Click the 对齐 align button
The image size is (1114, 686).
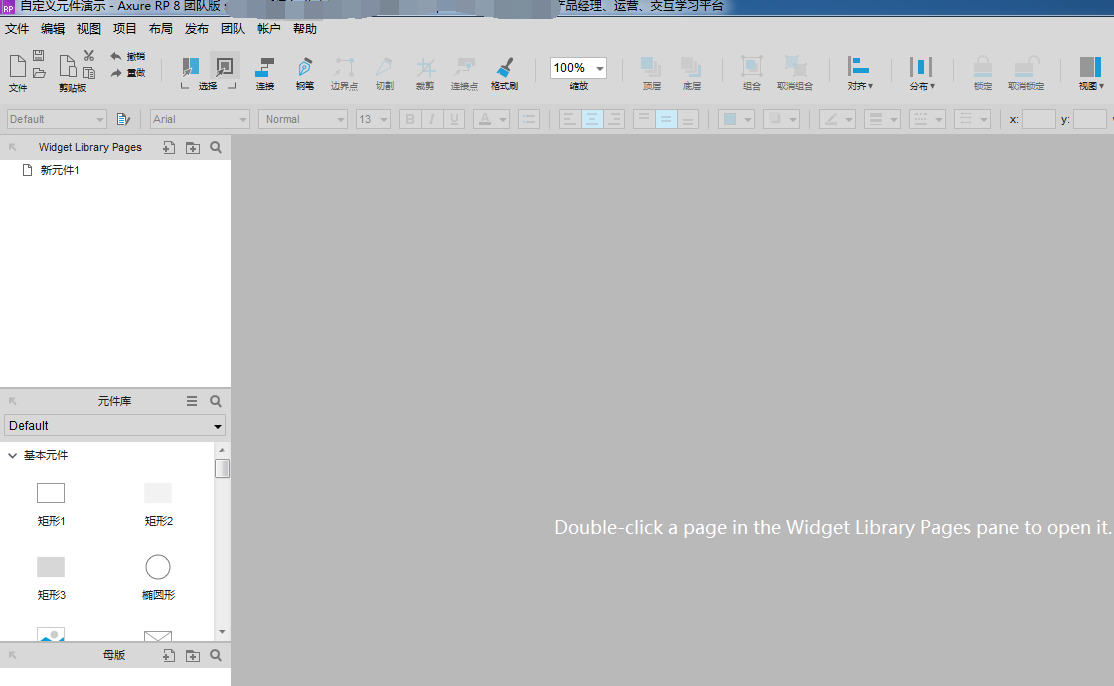click(x=859, y=72)
